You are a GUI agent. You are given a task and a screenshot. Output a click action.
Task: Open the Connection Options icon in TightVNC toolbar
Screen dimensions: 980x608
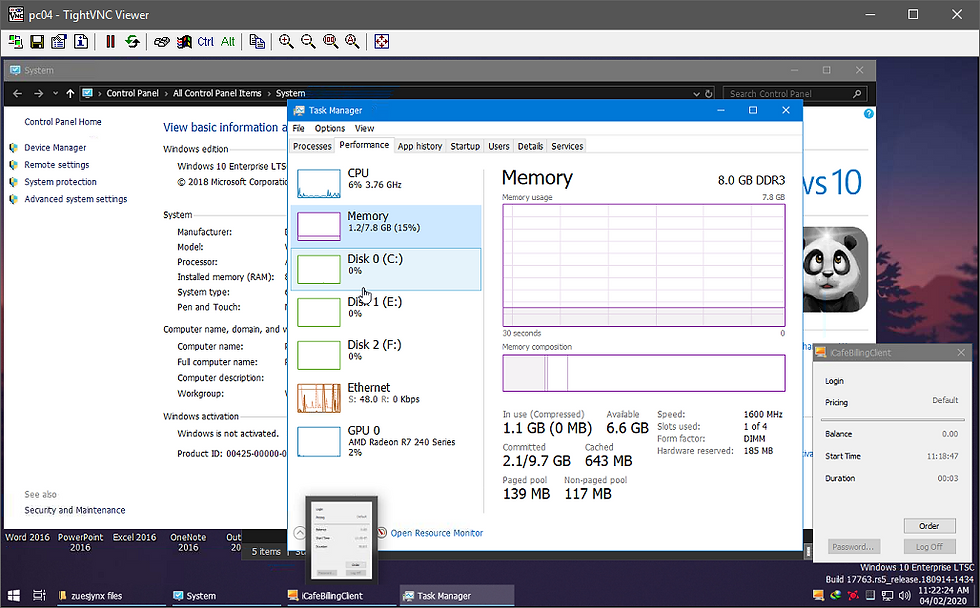point(59,42)
